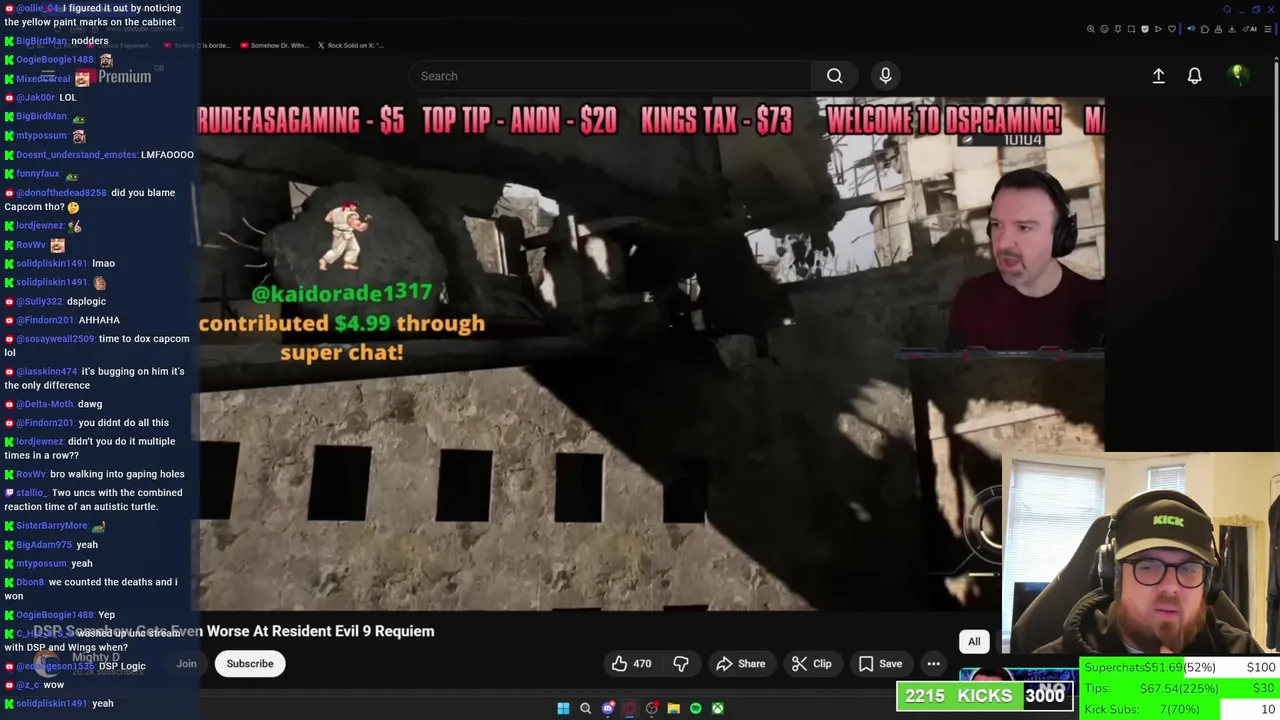Click the browser heart bookmark icon
1280x720 pixels.
1172,29
